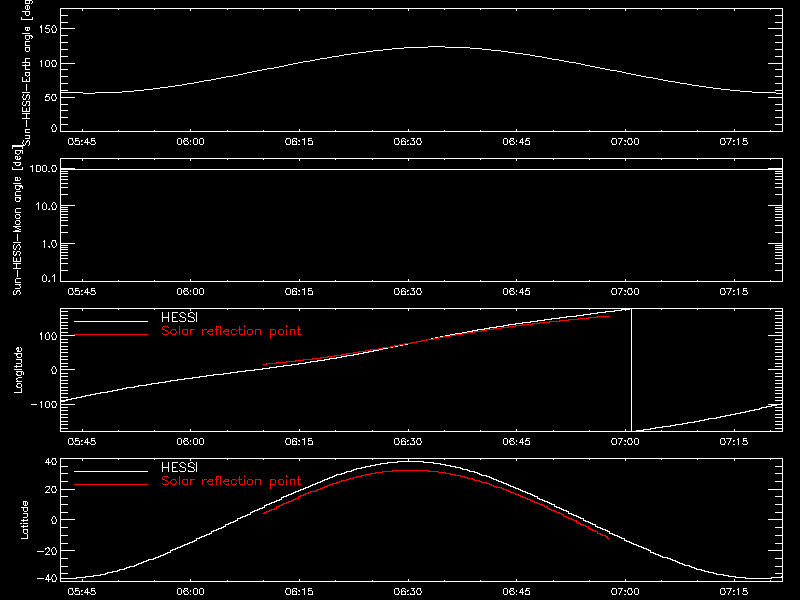Viewport: 800px width, 600px height.
Task: Tap the 07:00 label under Latitude plot
Action: 625,592
